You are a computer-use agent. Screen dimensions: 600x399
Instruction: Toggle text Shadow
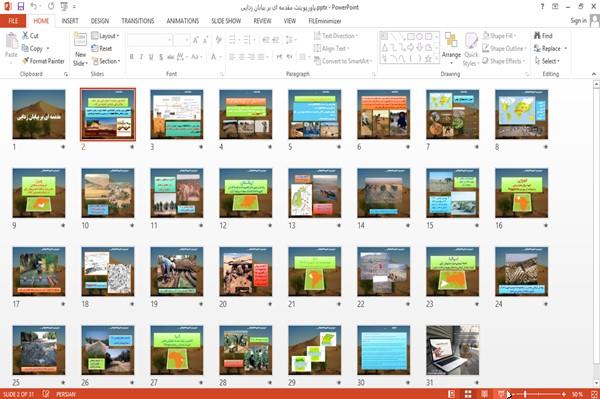coord(161,57)
